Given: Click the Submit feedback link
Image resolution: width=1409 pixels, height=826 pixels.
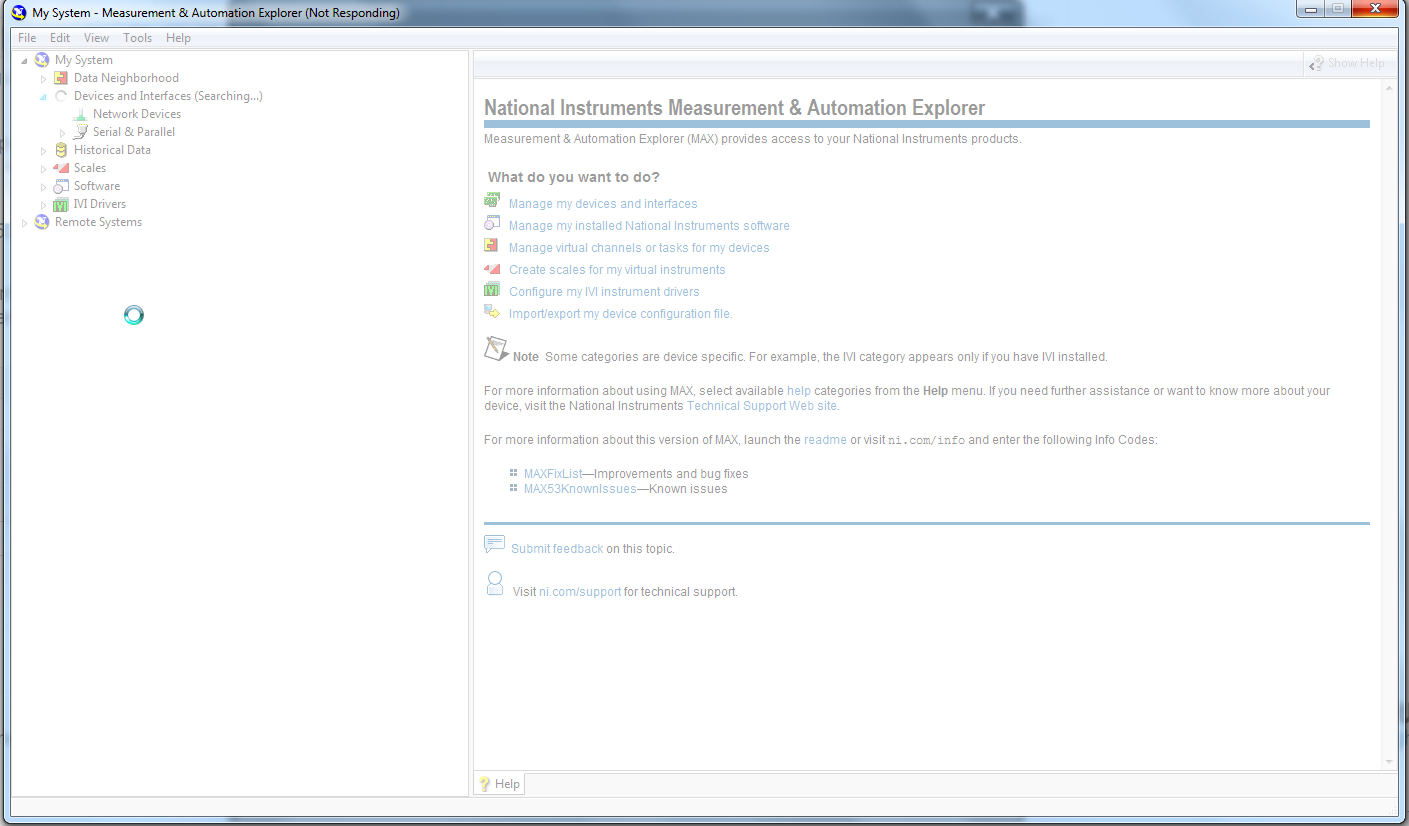Looking at the screenshot, I should pyautogui.click(x=557, y=549).
